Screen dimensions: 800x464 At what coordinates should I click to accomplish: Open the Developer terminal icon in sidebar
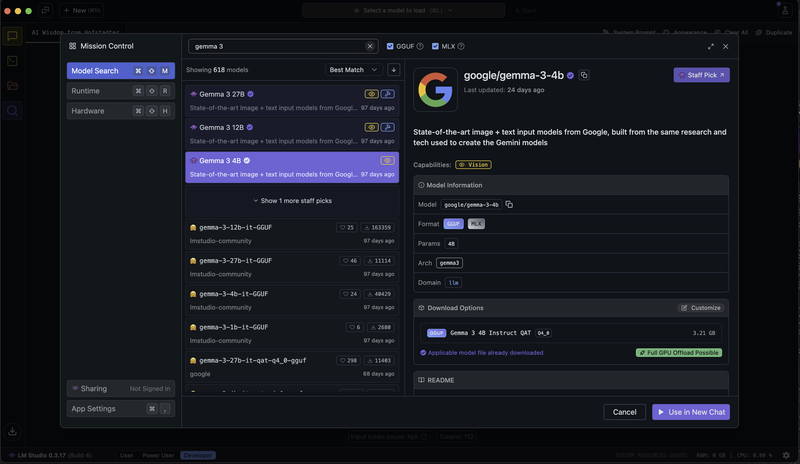(12, 61)
